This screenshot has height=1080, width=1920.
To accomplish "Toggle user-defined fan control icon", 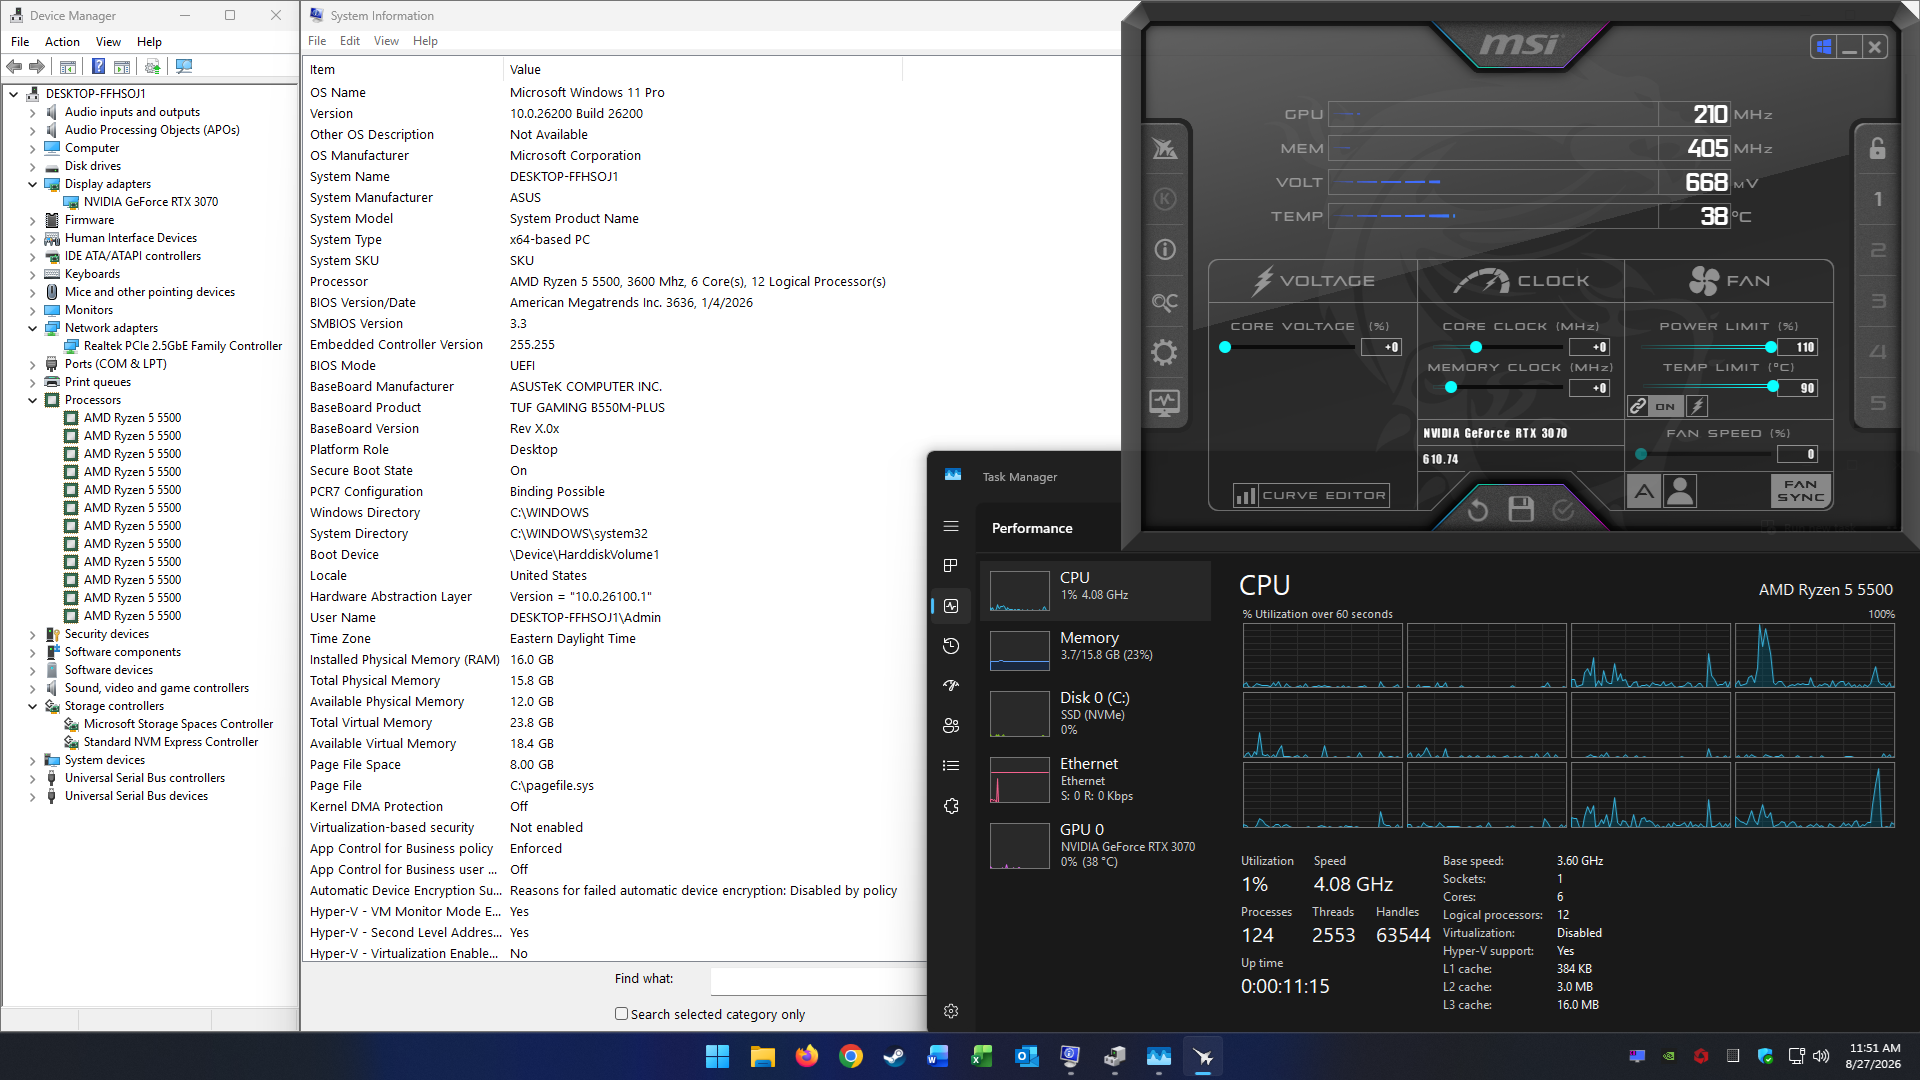I will tap(1680, 491).
